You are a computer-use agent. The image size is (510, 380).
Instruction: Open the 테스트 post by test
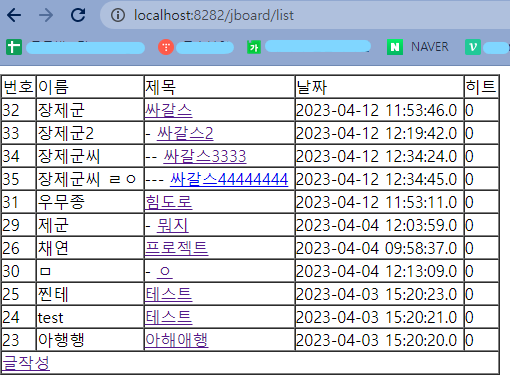click(x=168, y=317)
